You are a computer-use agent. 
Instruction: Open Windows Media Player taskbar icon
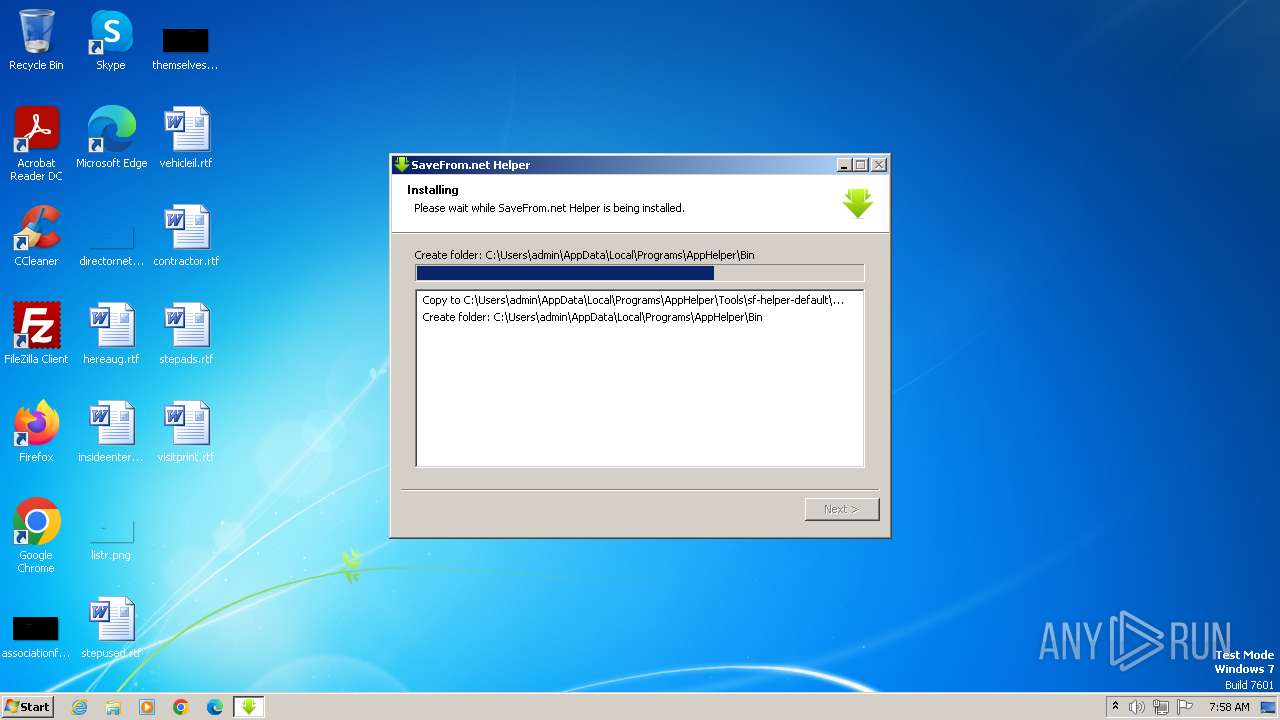147,707
